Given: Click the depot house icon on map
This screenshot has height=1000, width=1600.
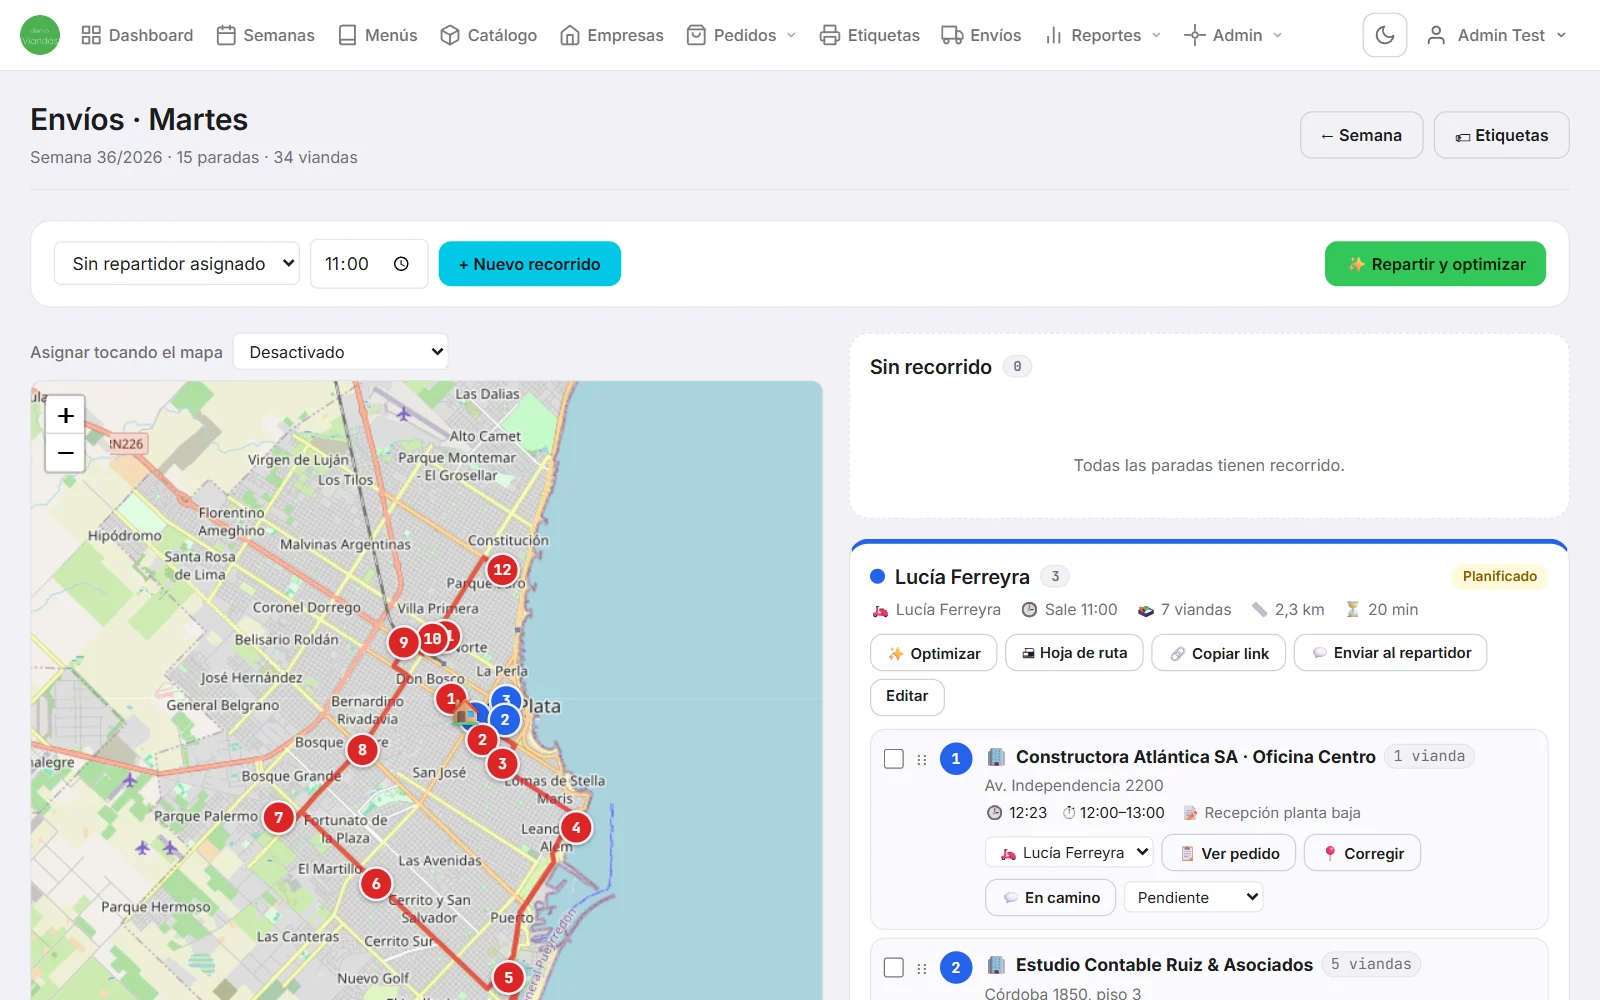Looking at the screenshot, I should (465, 712).
